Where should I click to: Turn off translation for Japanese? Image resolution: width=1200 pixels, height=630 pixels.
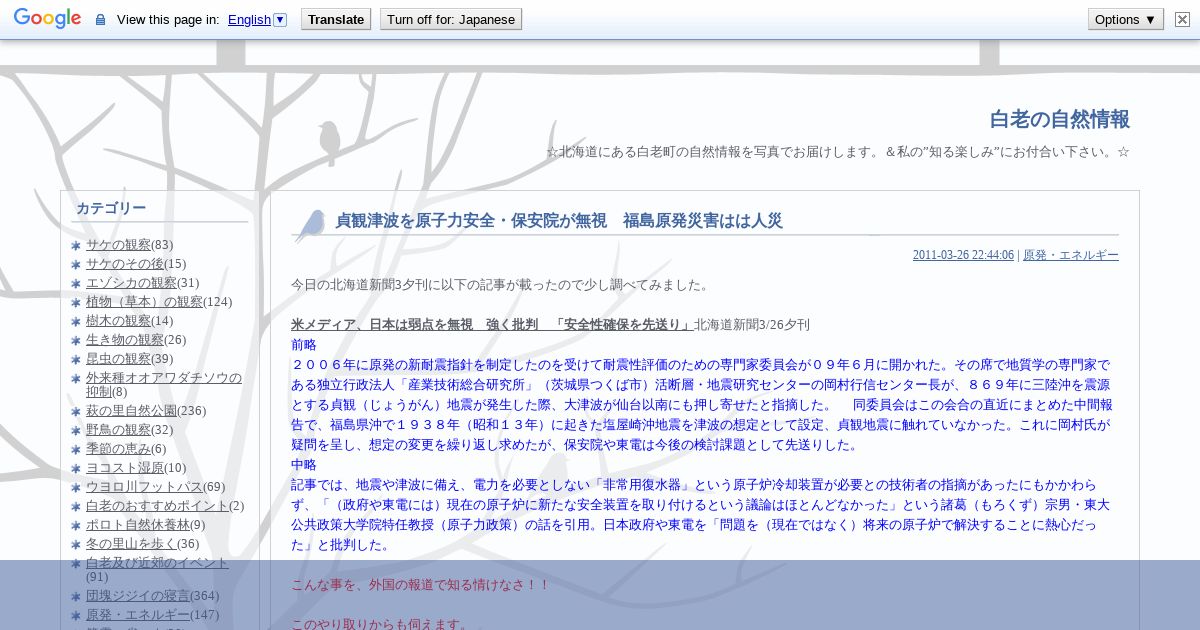pos(451,19)
